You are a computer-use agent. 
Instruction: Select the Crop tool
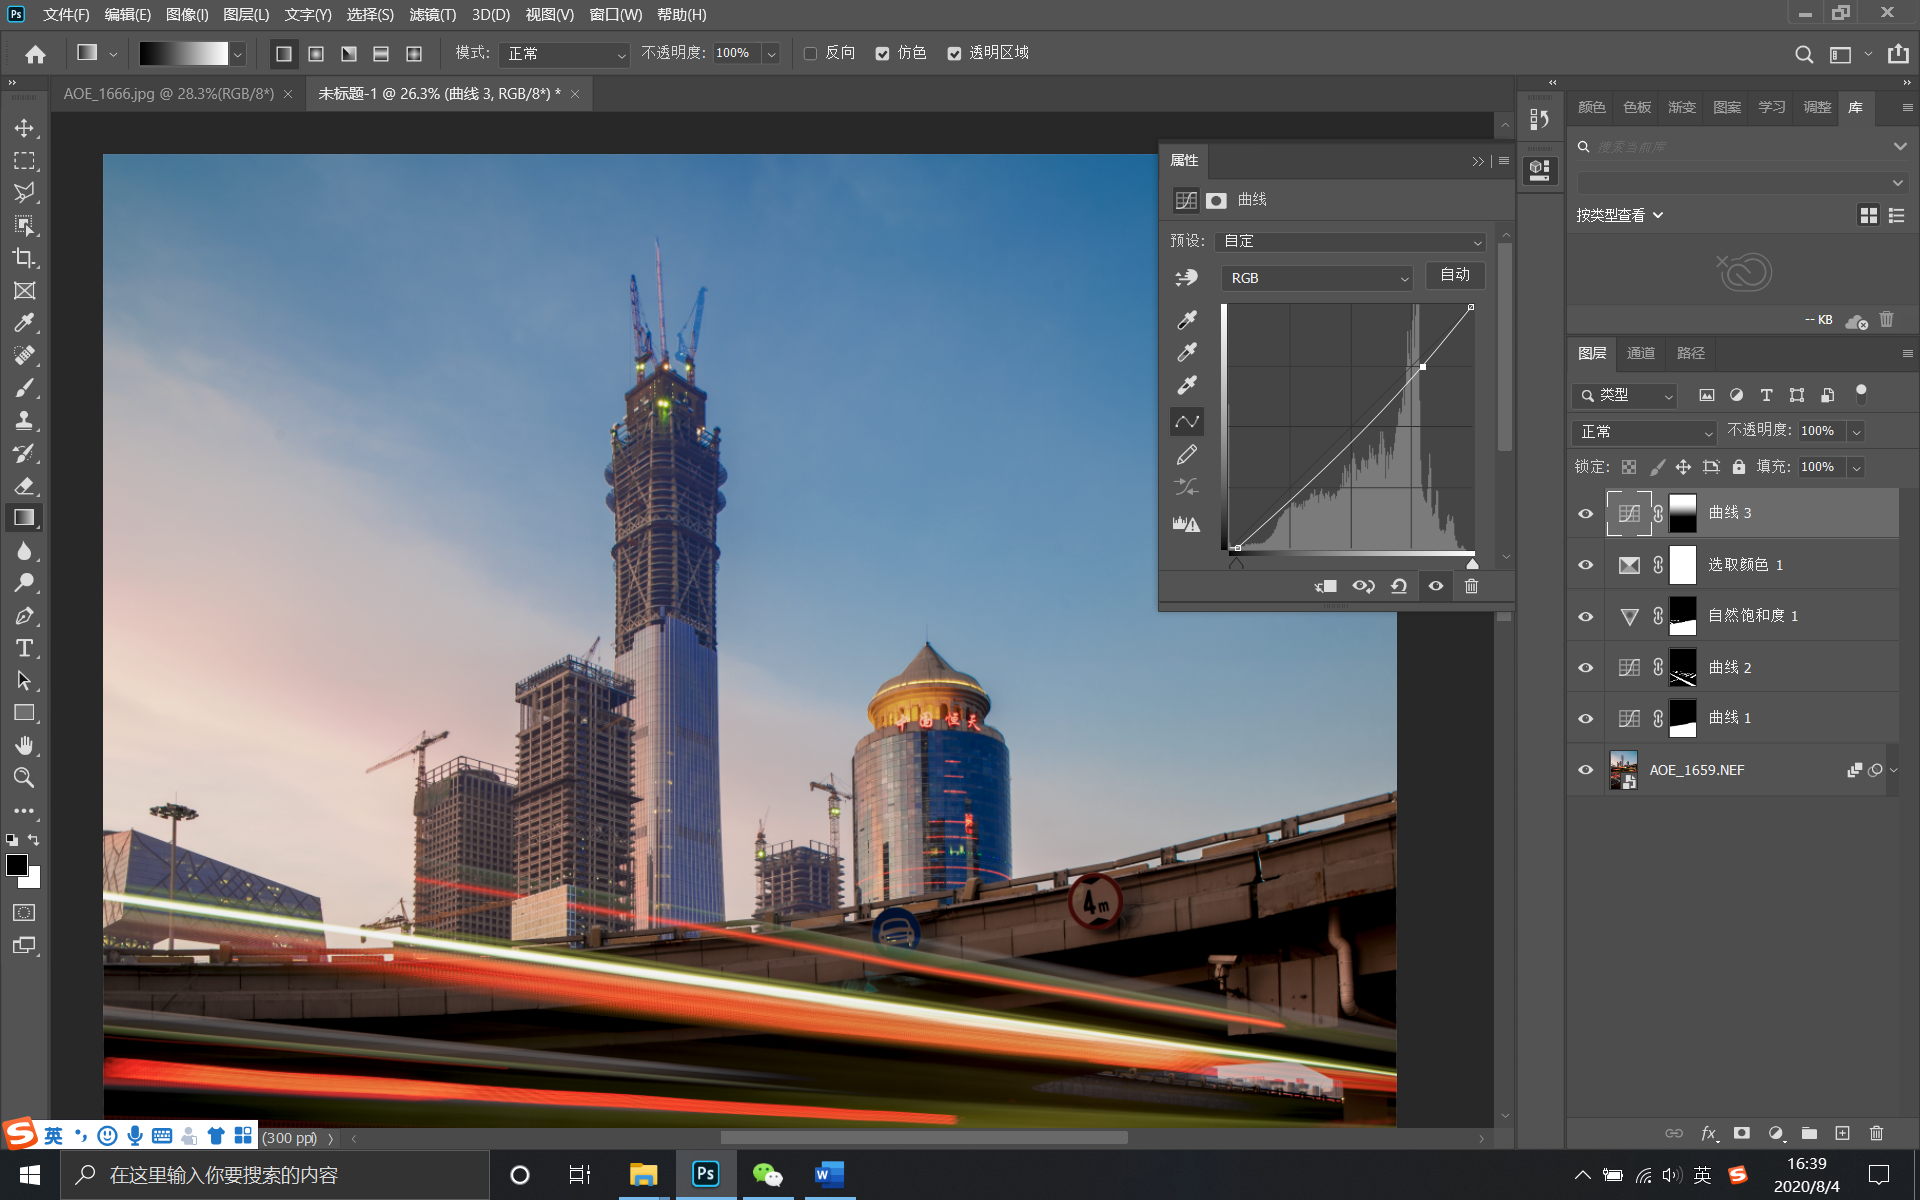24,258
